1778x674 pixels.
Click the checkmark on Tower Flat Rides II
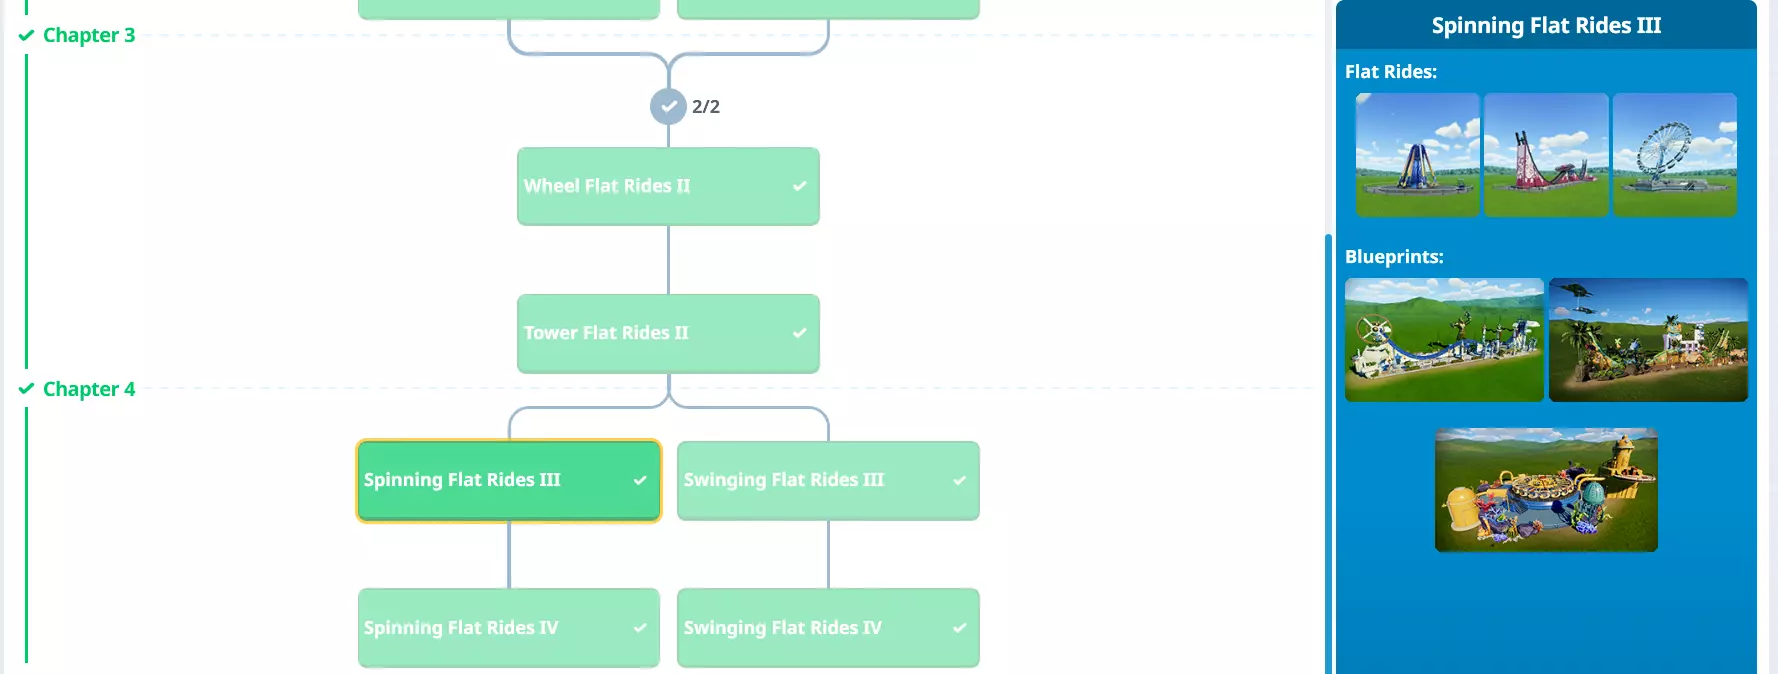(800, 333)
